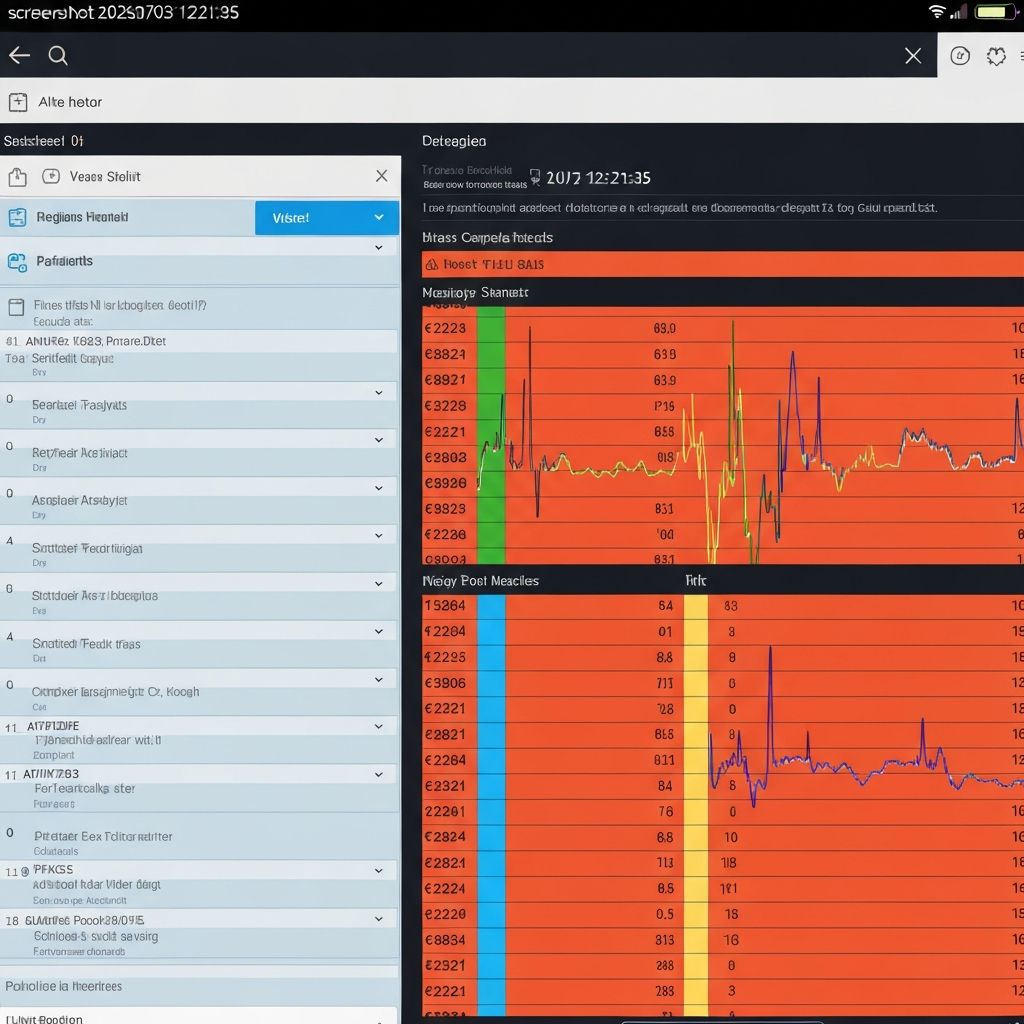
Task: Close the Veaes Stelitt panel
Action: tap(381, 176)
